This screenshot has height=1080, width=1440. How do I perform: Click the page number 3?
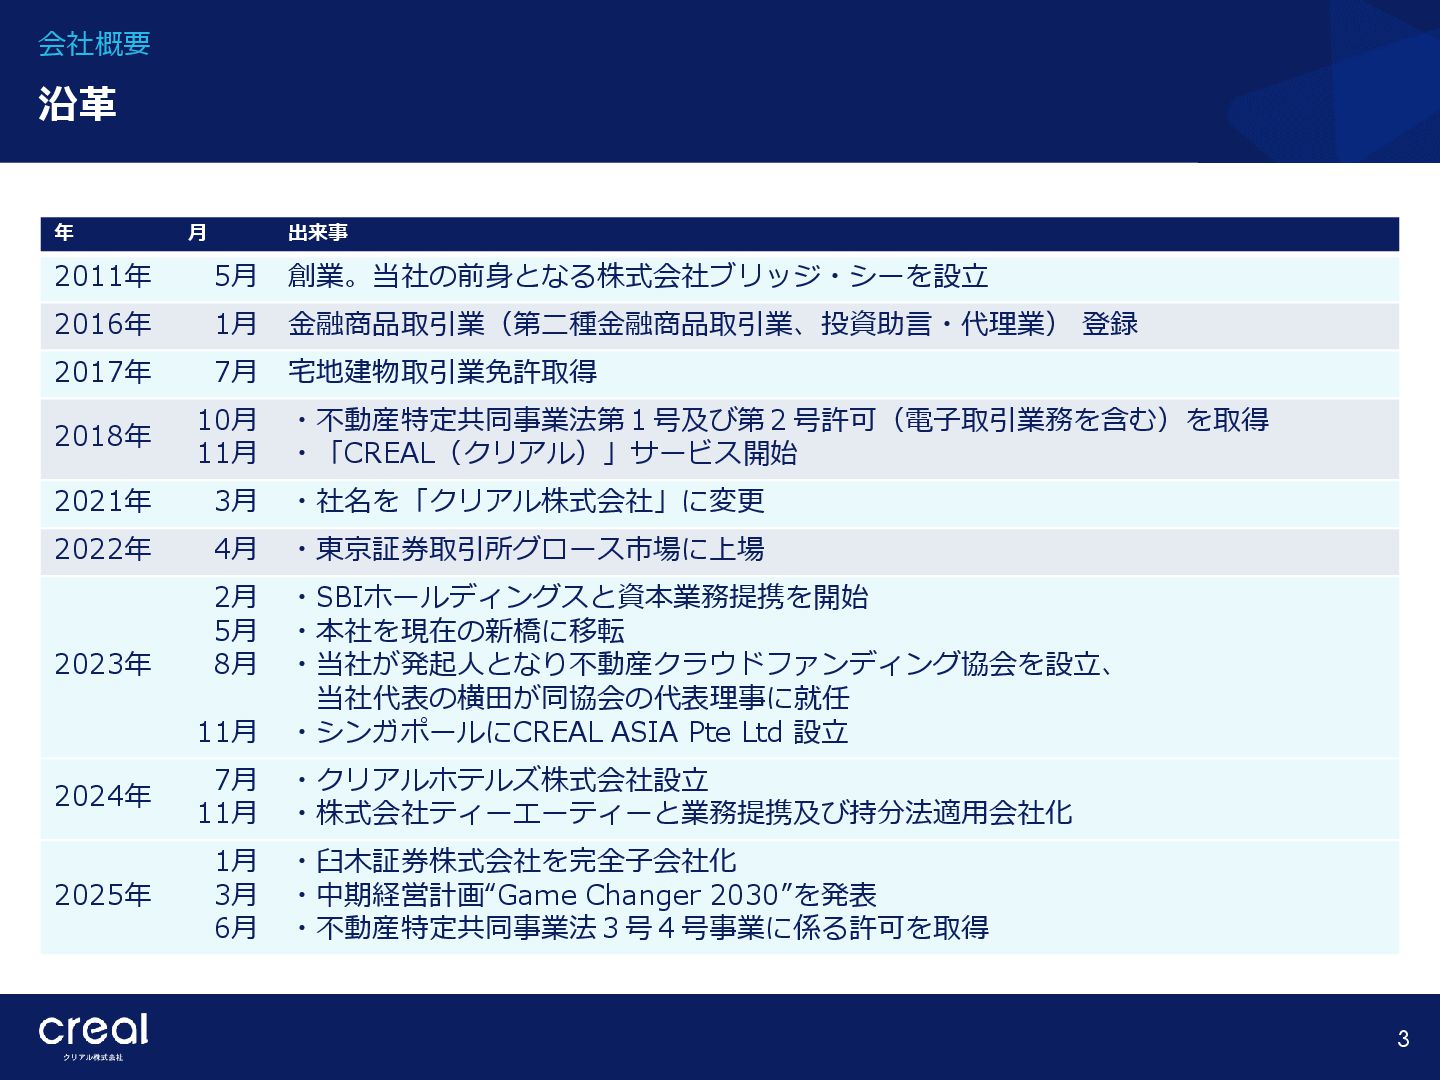[1403, 1039]
